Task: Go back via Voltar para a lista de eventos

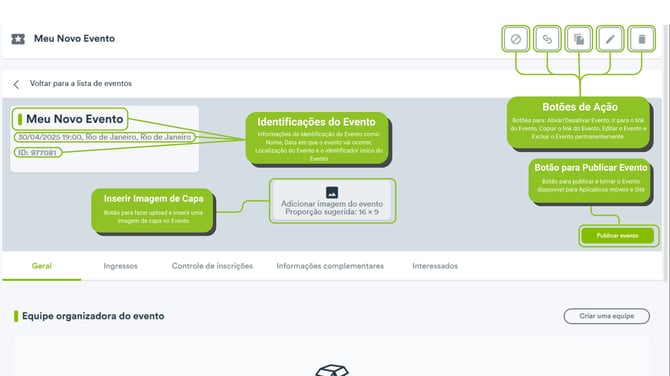Action: pyautogui.click(x=81, y=83)
